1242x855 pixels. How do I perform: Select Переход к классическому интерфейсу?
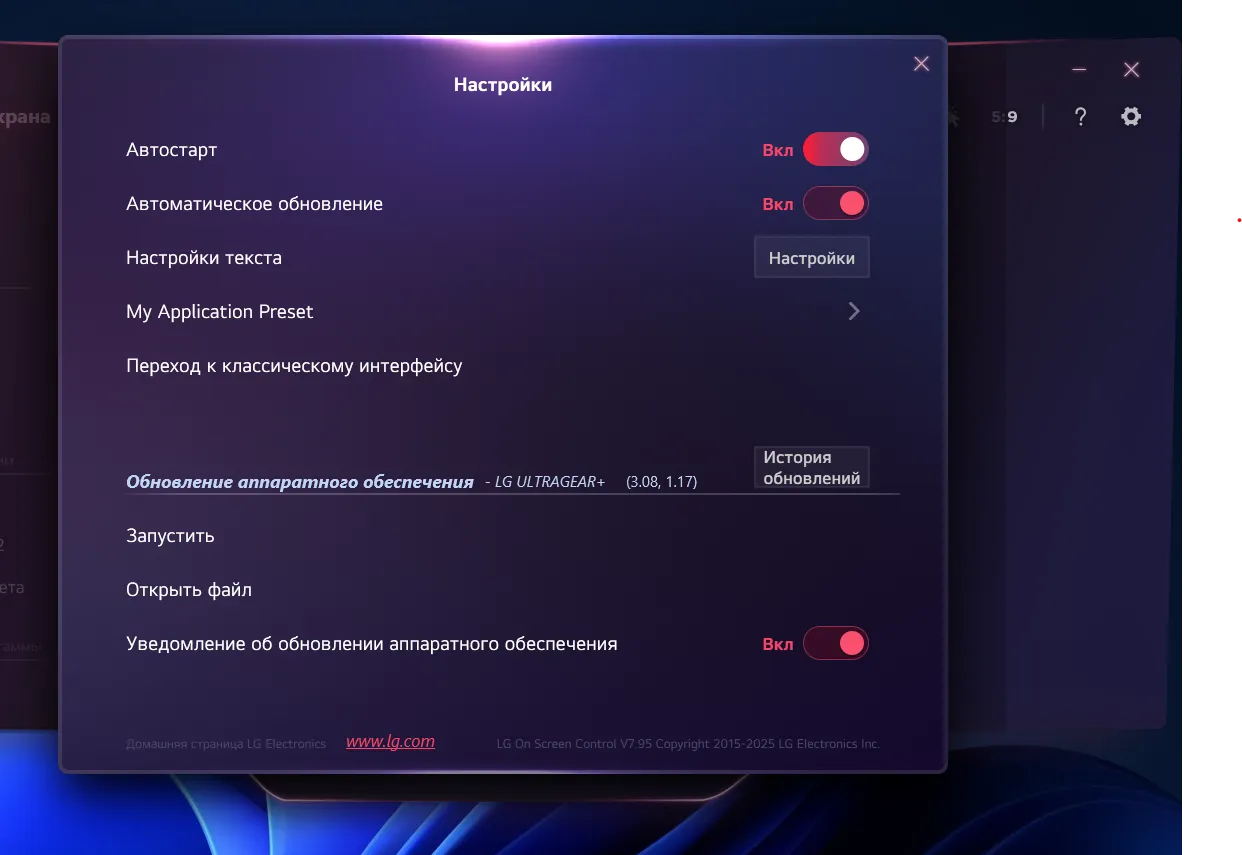click(x=294, y=366)
